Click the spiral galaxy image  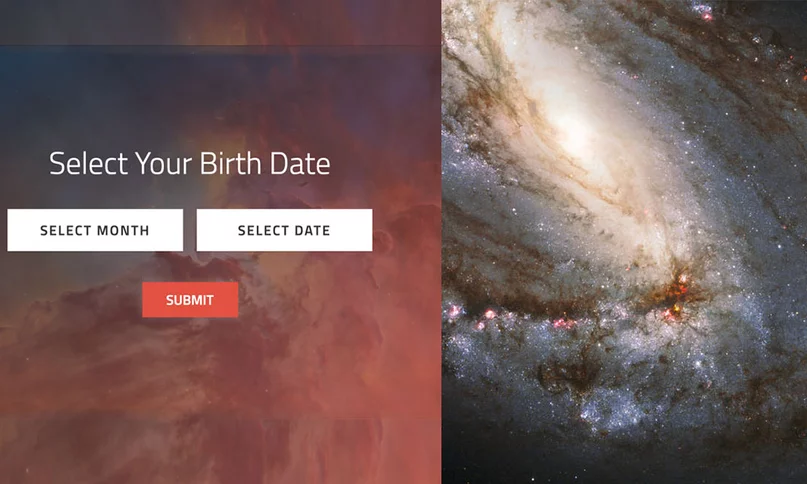click(624, 242)
